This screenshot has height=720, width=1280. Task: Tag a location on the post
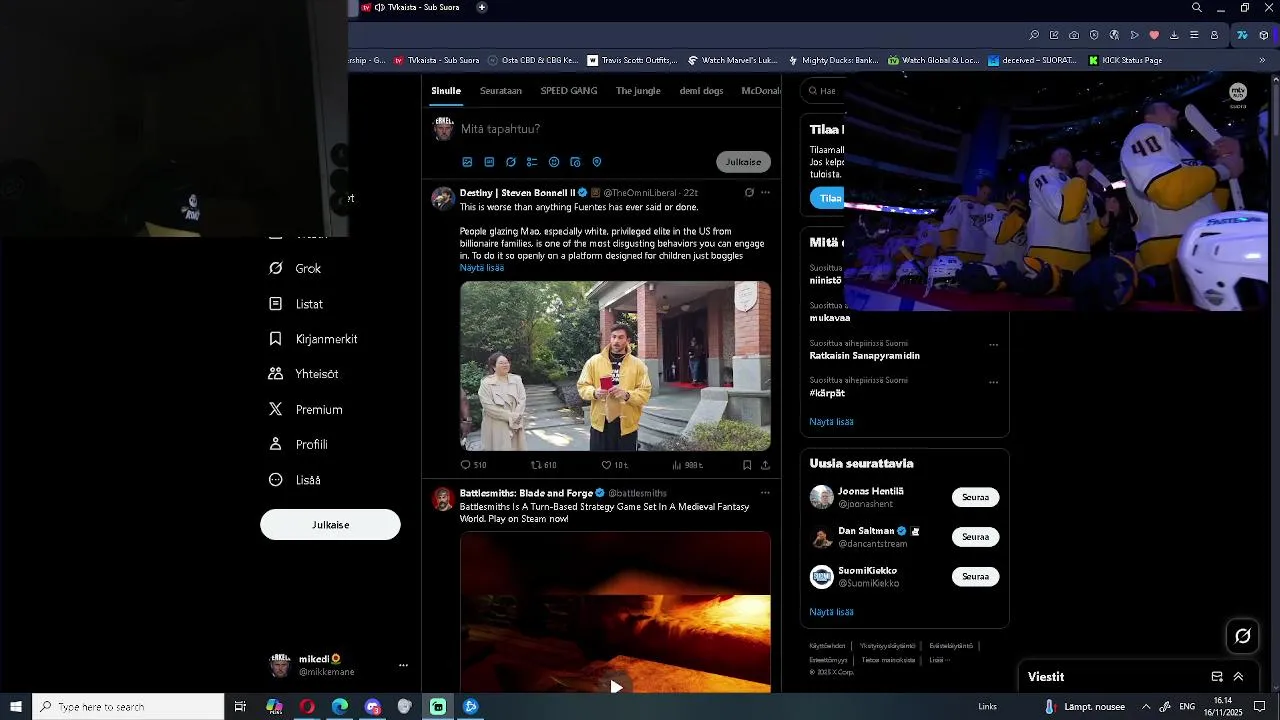point(597,162)
